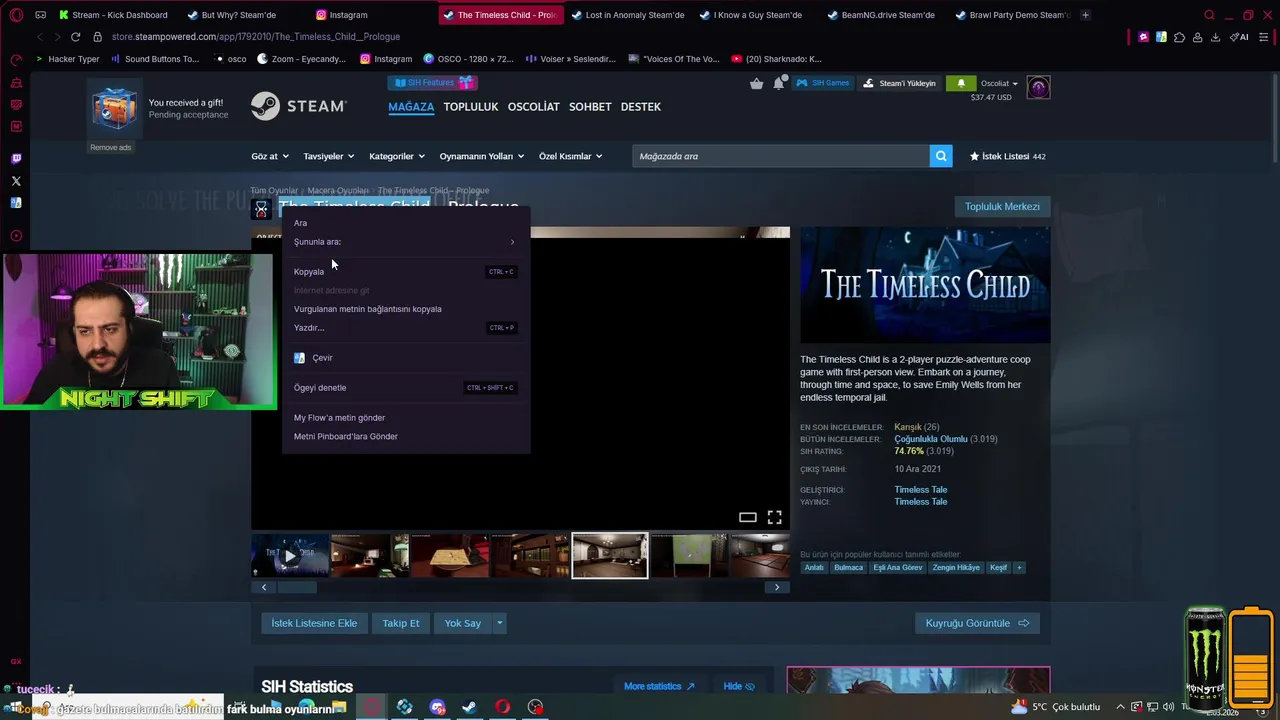Viewport: 1280px width, 720px height.
Task: Show hidden icons in the system tray
Action: tap(1120, 707)
